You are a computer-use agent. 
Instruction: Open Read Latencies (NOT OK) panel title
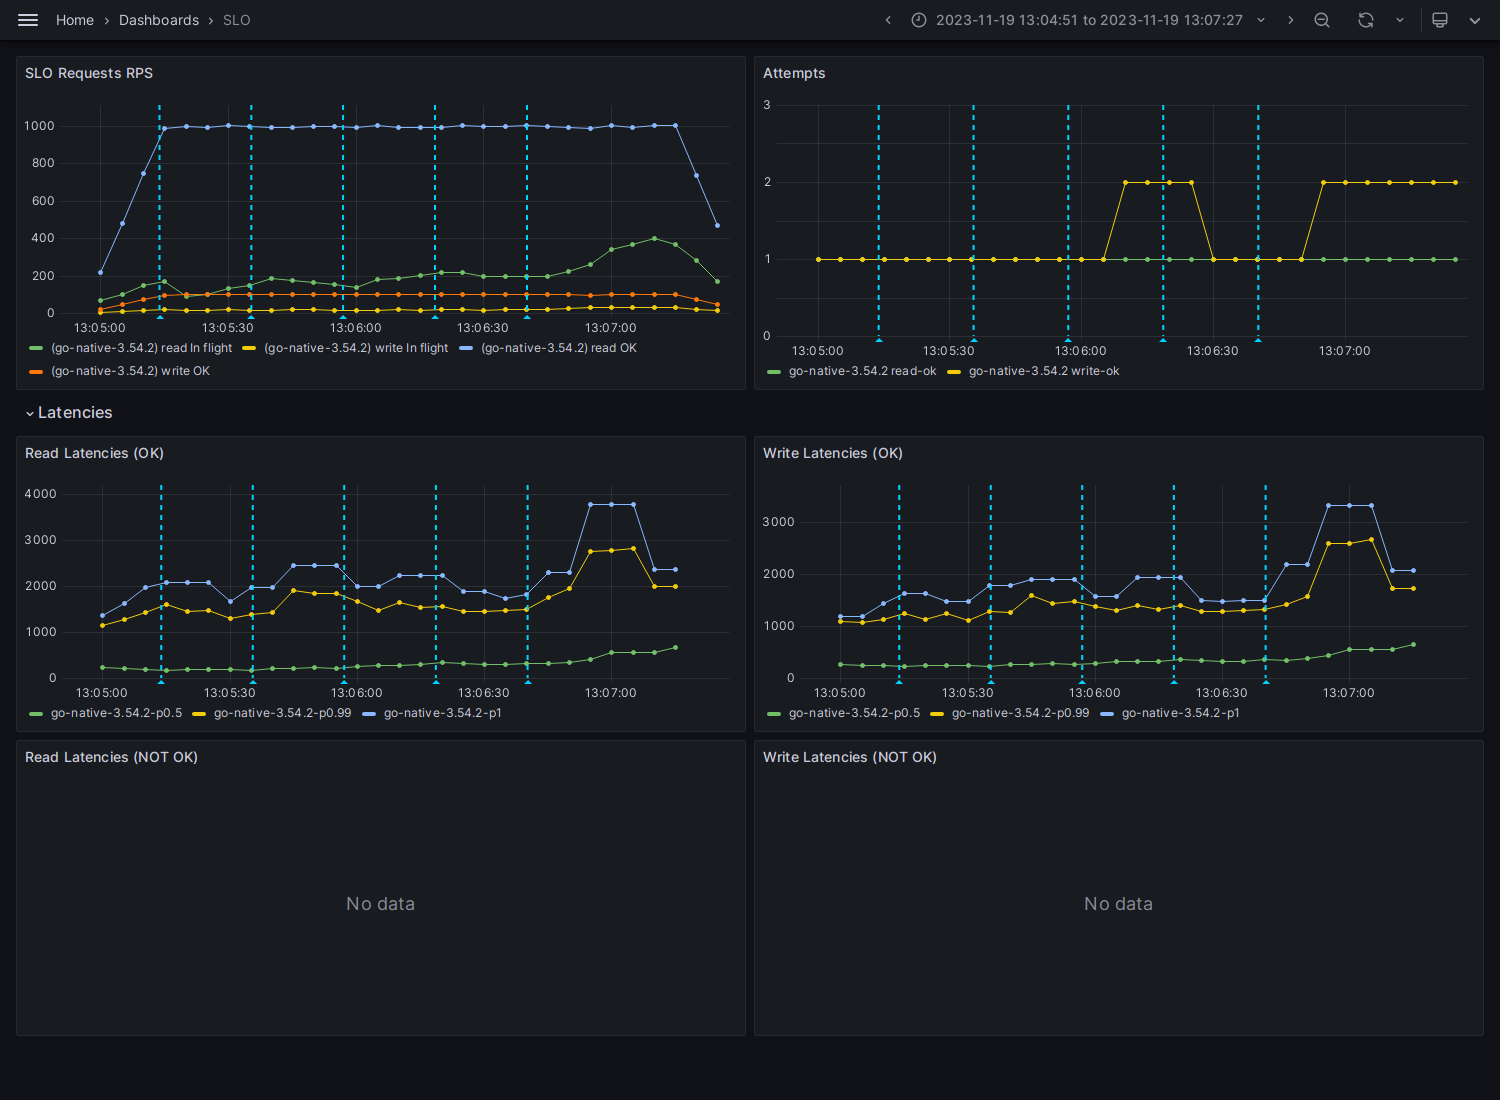[x=111, y=757]
